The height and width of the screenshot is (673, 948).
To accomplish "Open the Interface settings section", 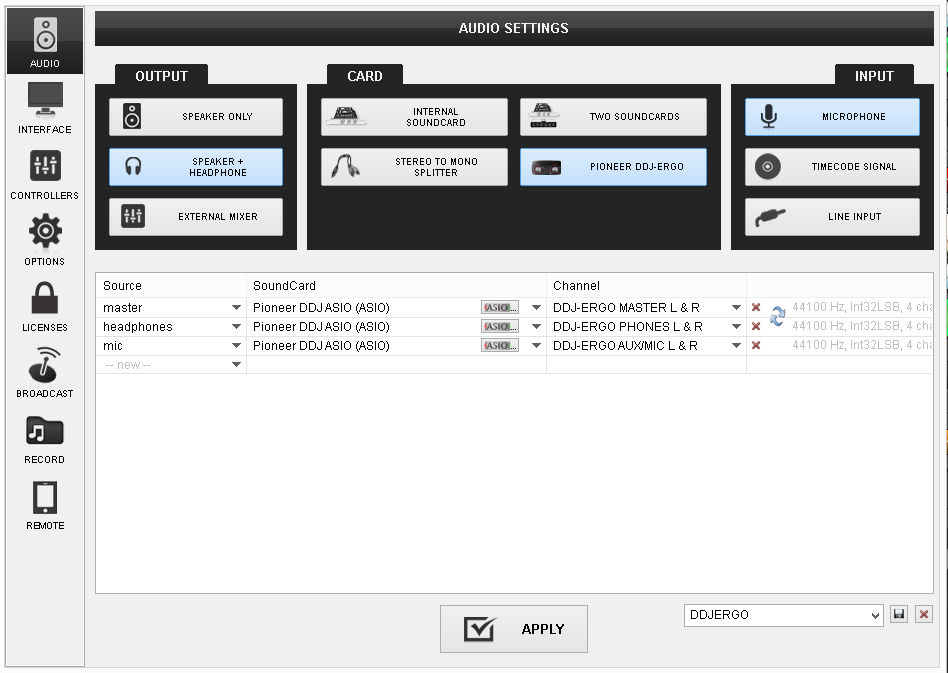I will tap(45, 108).
